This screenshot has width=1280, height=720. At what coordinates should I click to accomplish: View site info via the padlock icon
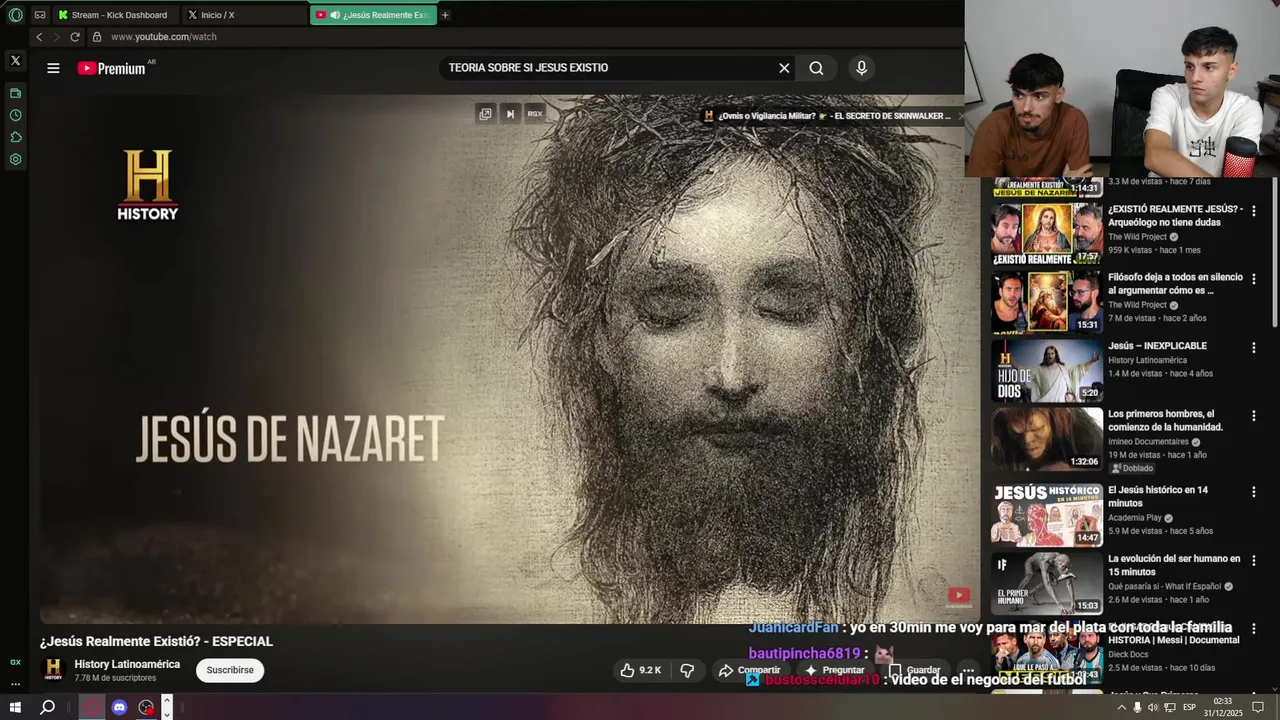click(97, 37)
